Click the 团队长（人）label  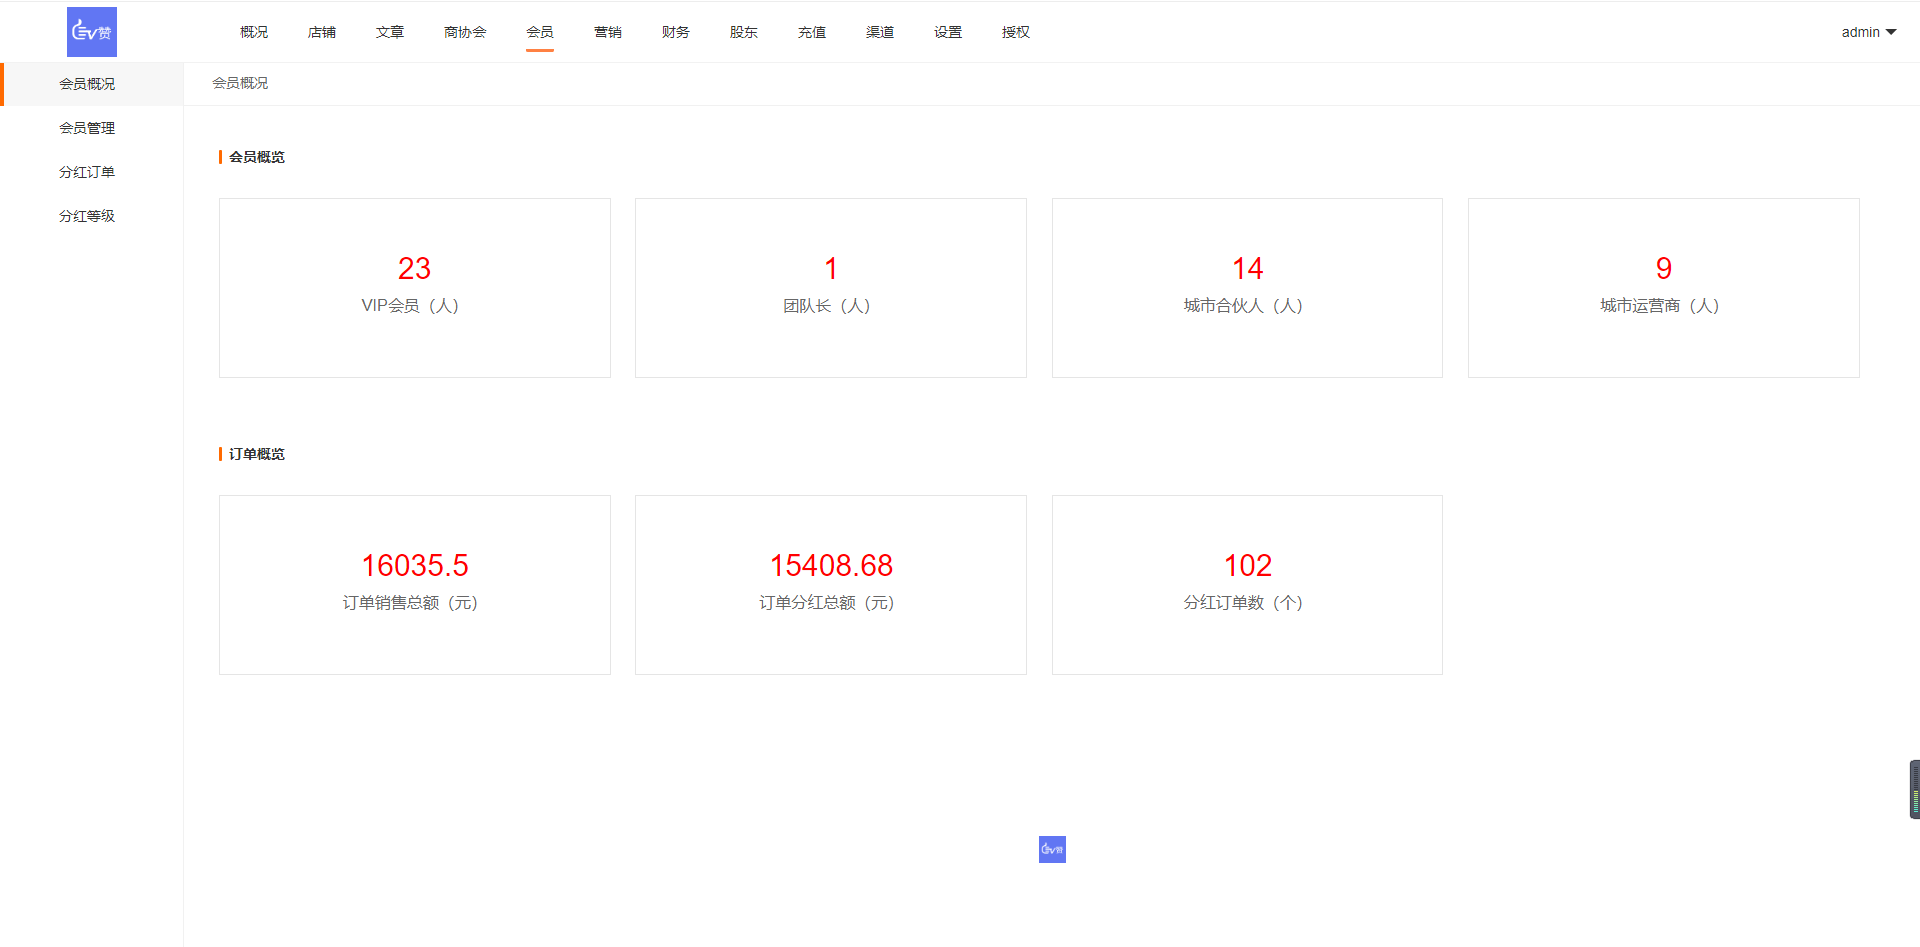[827, 306]
